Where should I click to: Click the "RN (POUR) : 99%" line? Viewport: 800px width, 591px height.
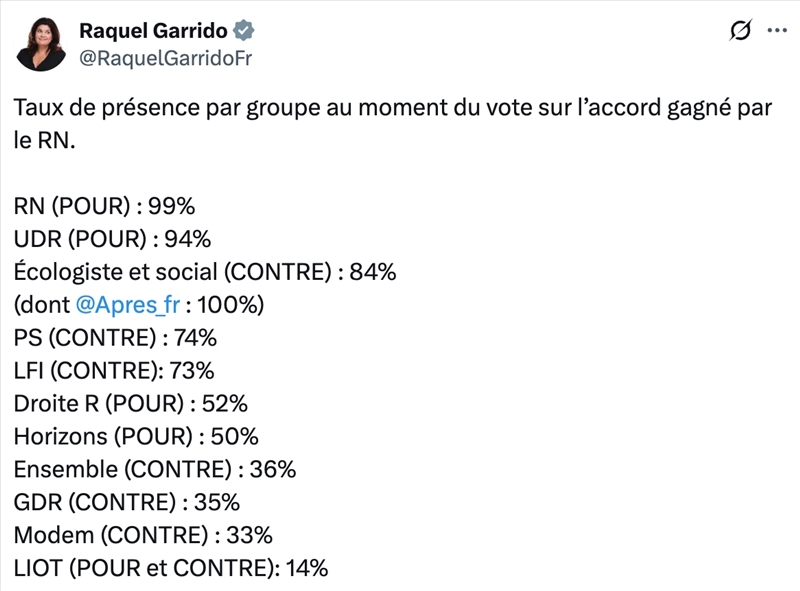104,206
